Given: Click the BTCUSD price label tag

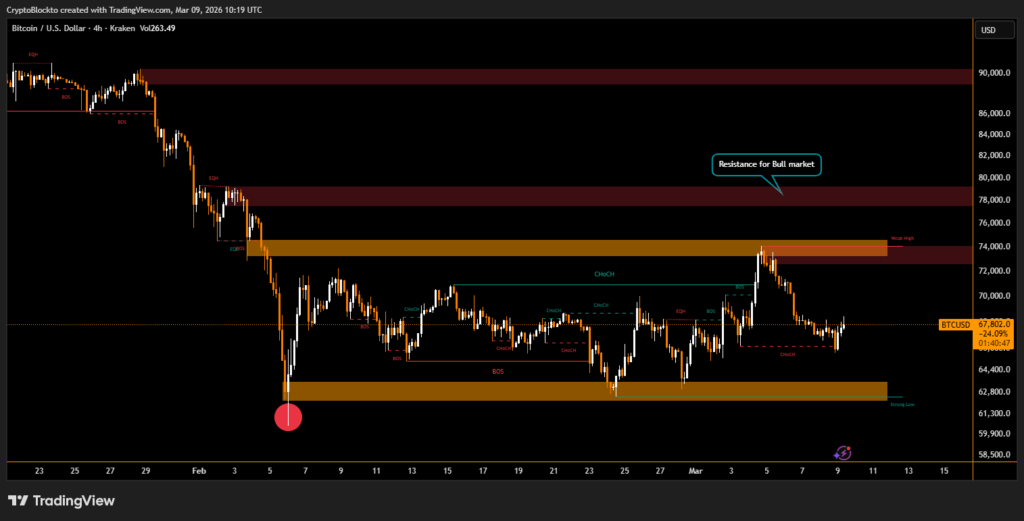Looking at the screenshot, I should pos(957,325).
